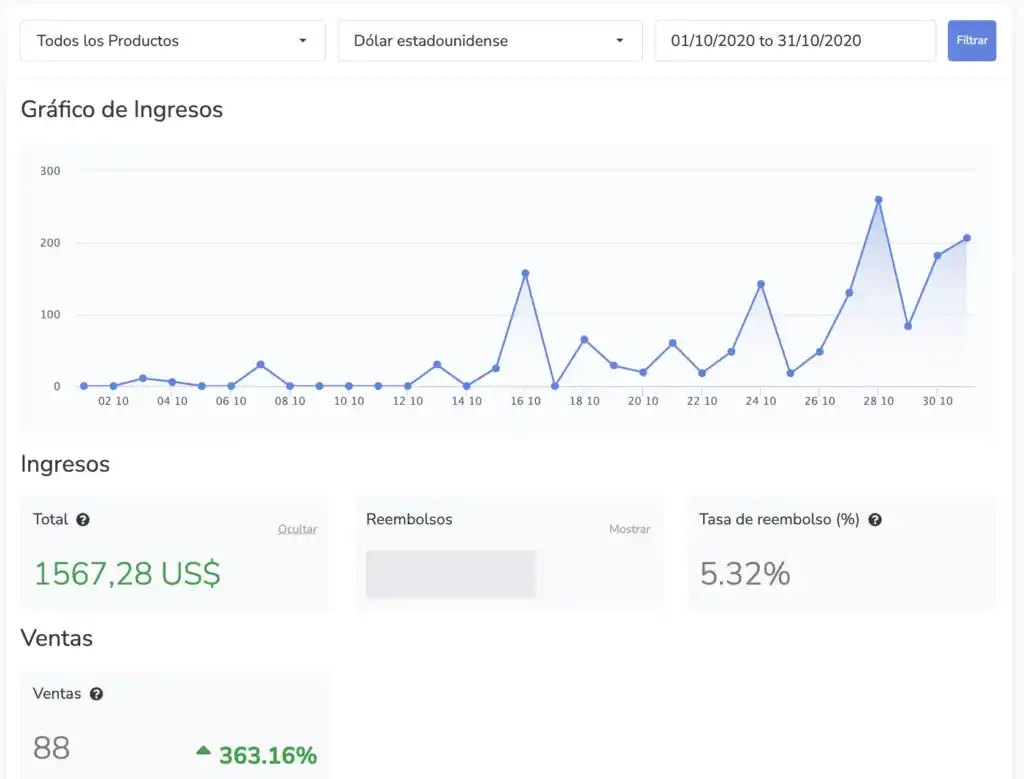Click the 363.16% sales growth figure

pos(267,755)
